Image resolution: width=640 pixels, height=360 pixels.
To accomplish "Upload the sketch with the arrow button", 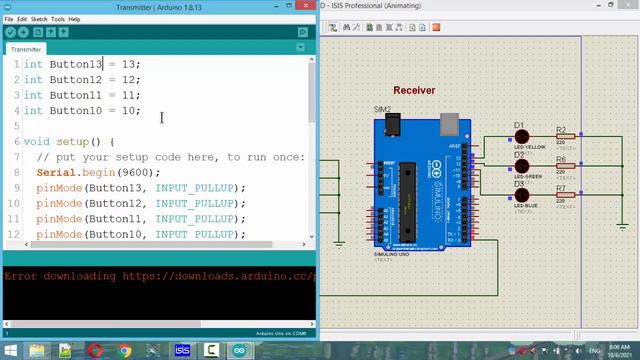I will [23, 32].
